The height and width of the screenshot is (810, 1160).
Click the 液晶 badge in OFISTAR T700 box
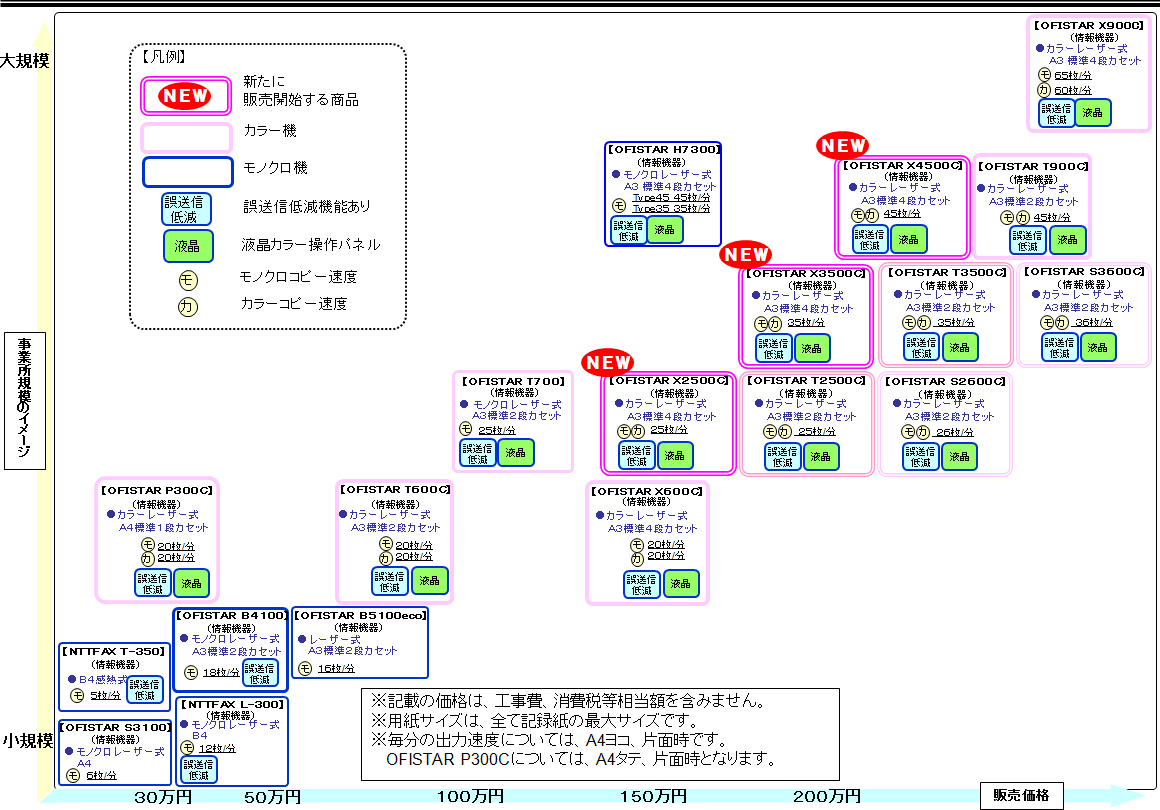click(x=516, y=453)
